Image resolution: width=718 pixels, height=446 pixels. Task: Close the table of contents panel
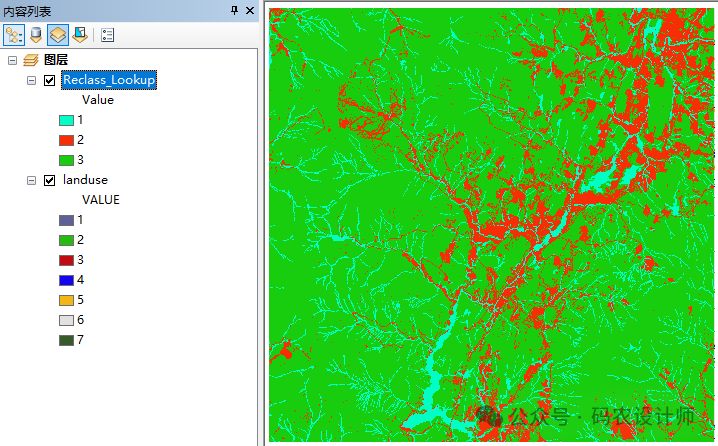[250, 10]
